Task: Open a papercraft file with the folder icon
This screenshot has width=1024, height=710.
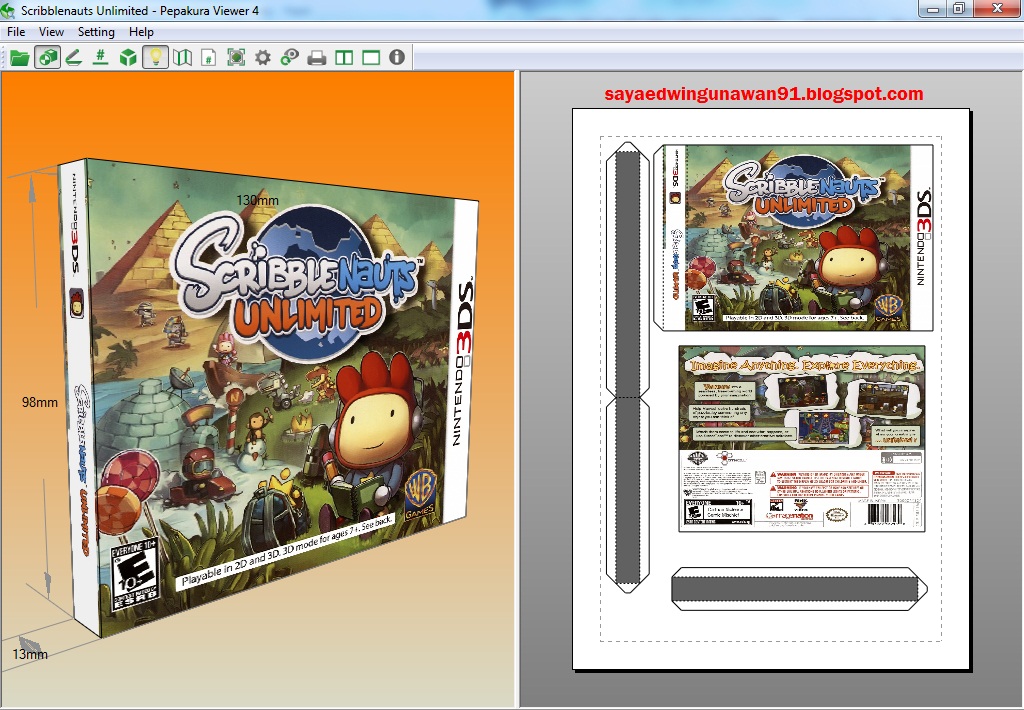Action: pyautogui.click(x=20, y=57)
